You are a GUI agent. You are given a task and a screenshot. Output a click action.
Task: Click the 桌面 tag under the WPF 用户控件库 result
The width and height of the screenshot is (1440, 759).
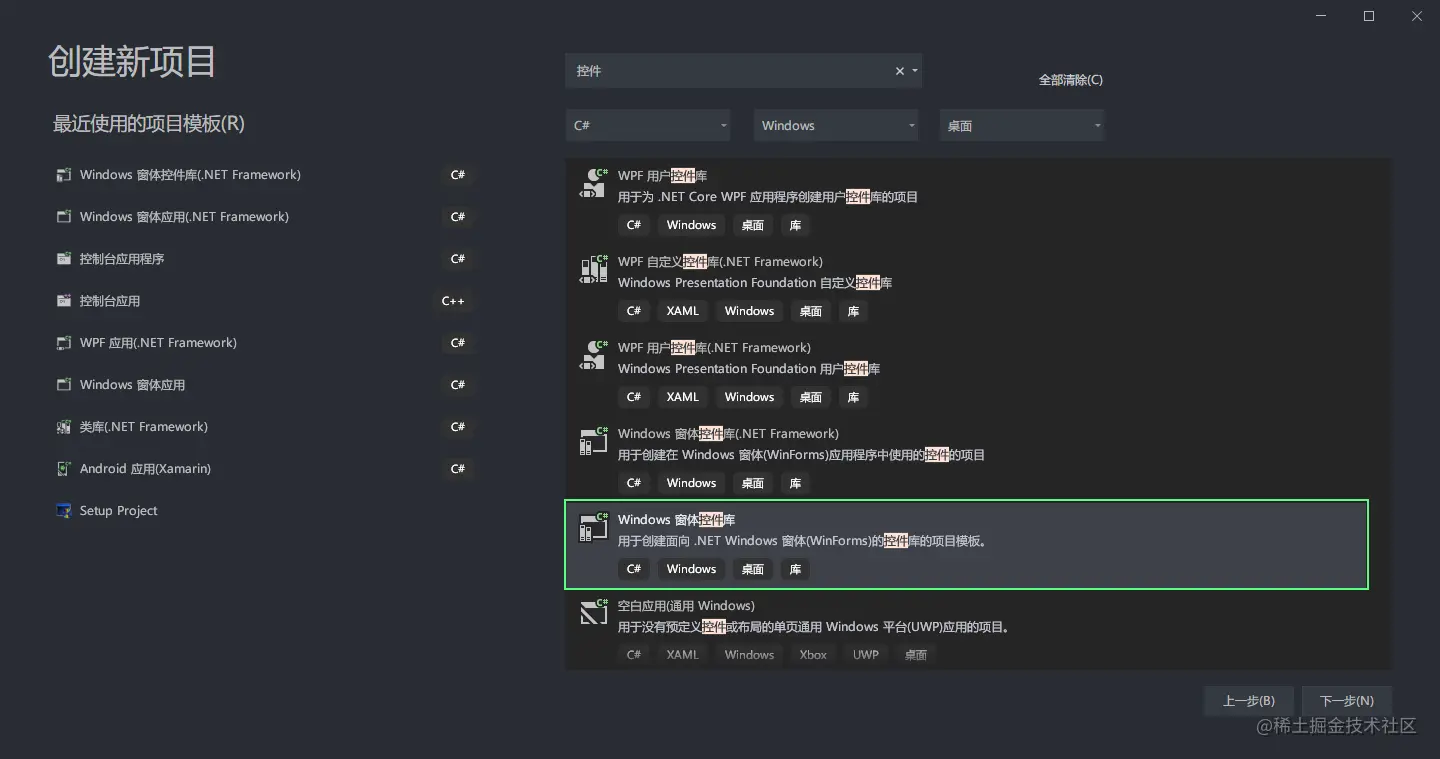[x=753, y=225]
